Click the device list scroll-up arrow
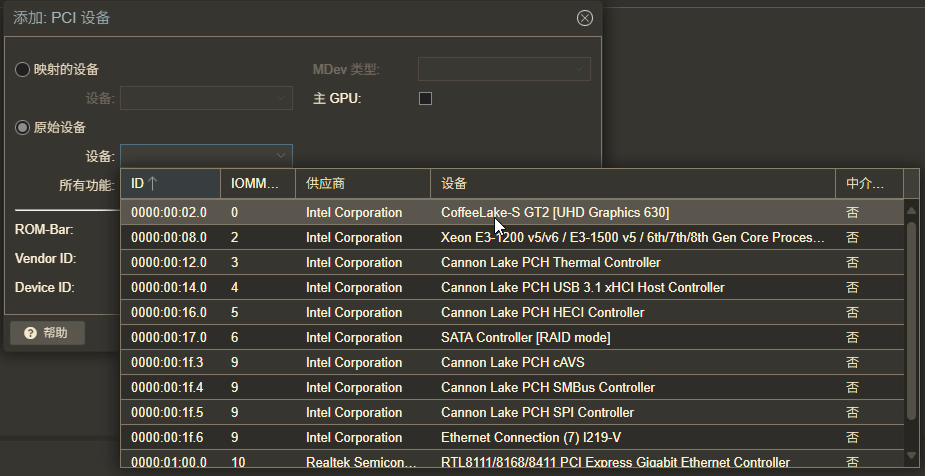Screen dimensions: 925x476 pyautogui.click(x=911, y=210)
